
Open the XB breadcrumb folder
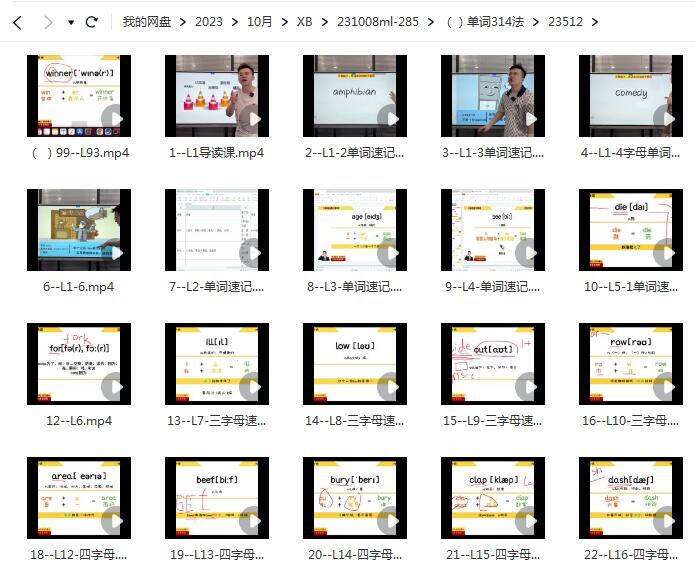(305, 22)
